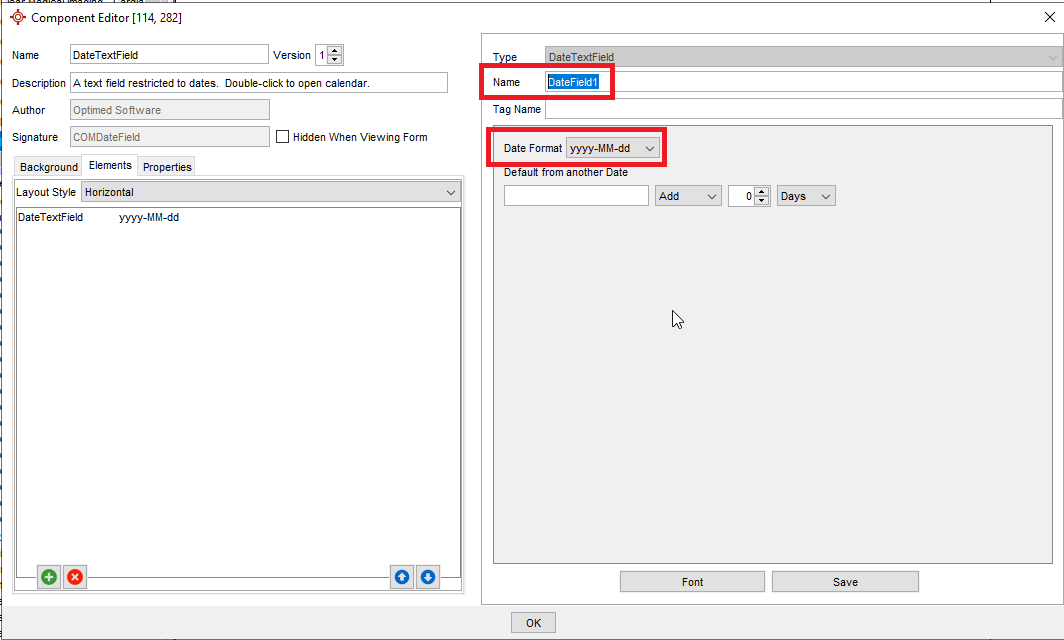
Task: Click the Tag Name input field
Action: coord(803,109)
